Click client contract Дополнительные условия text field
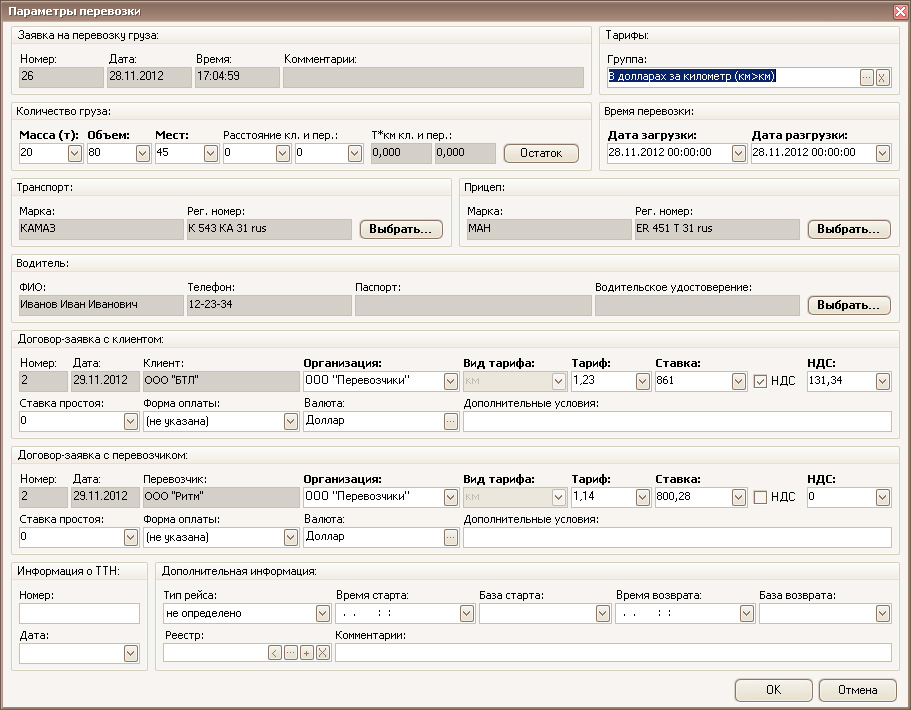 point(677,421)
